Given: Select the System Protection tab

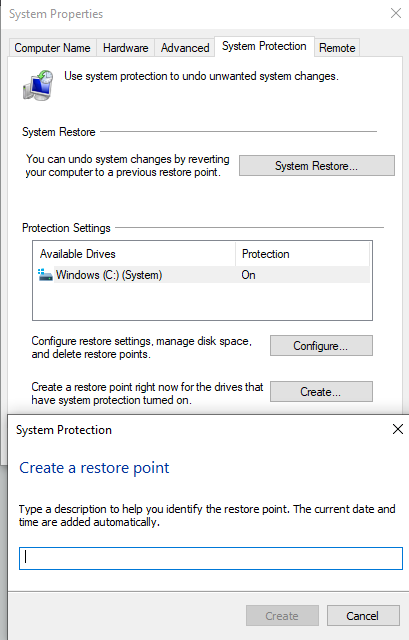Looking at the screenshot, I should click(x=264, y=46).
